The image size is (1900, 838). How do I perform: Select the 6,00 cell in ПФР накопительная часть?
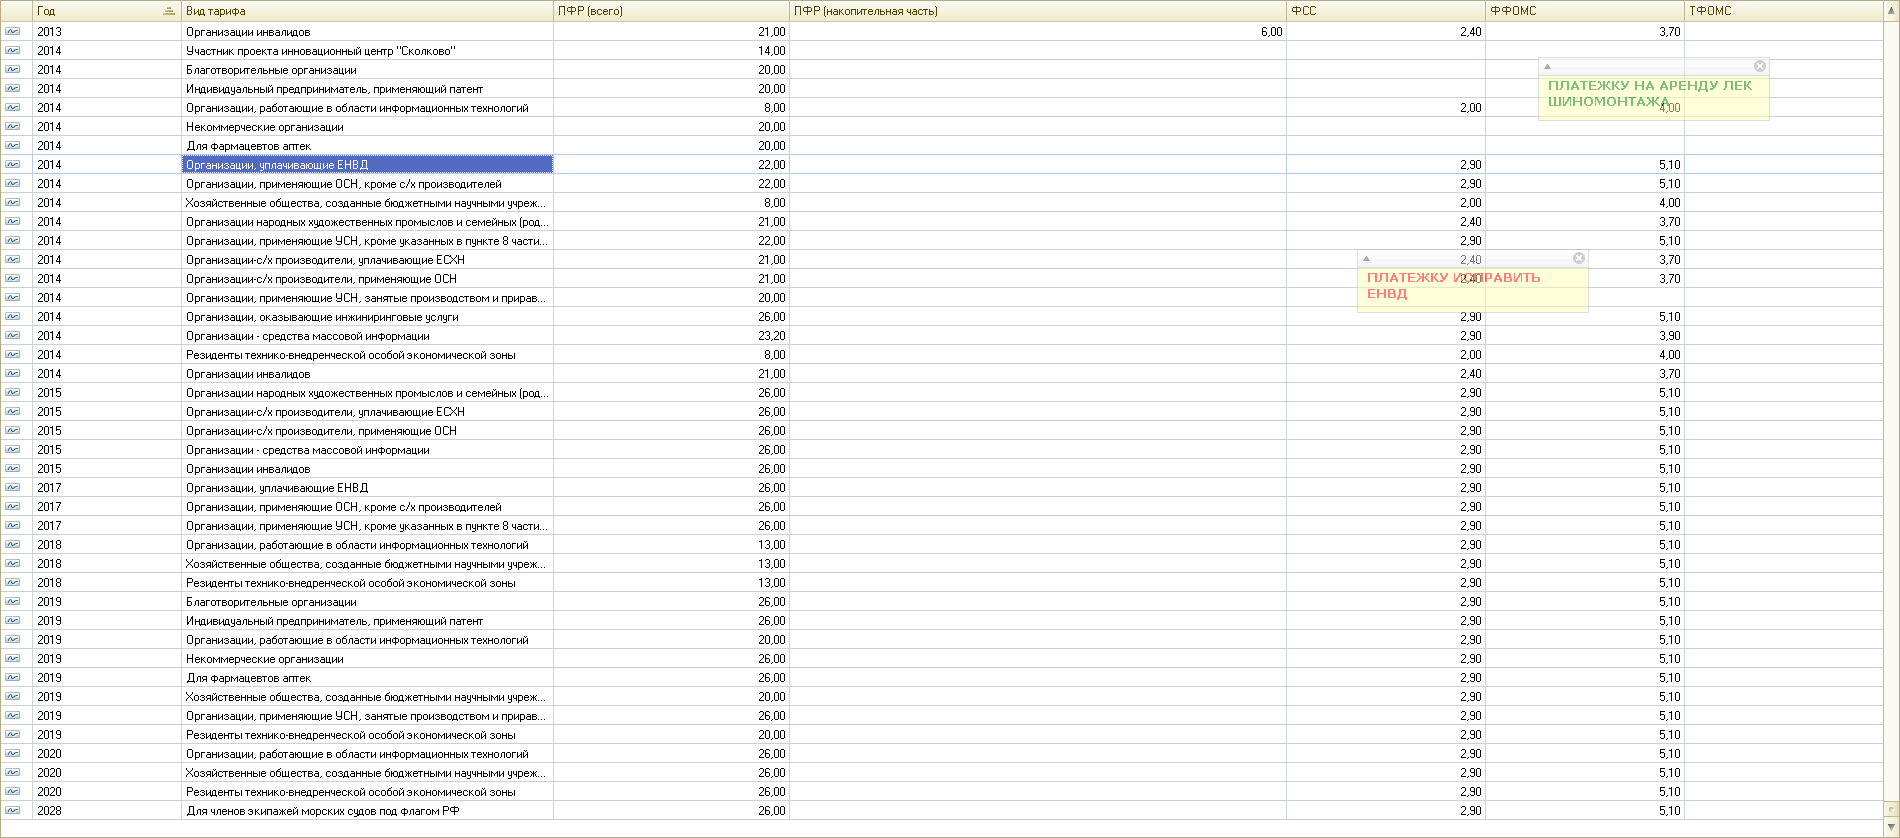(1037, 32)
